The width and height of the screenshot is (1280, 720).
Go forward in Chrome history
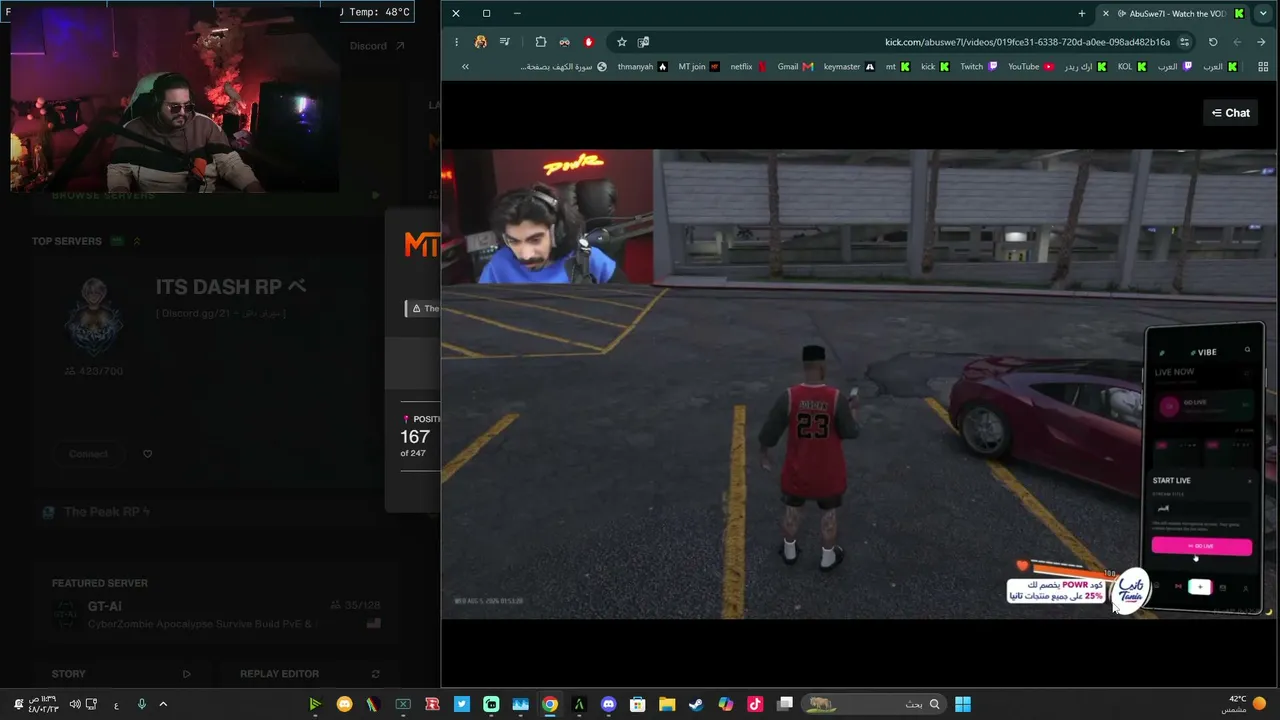[1237, 42]
